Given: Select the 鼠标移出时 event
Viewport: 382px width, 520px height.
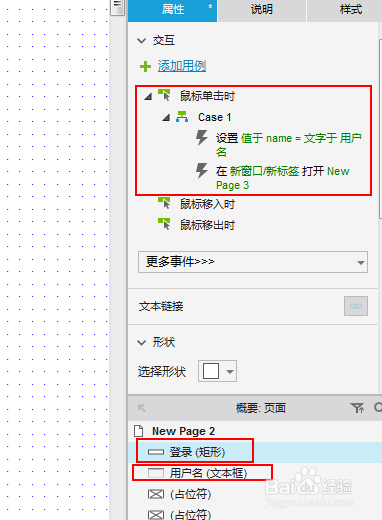Looking at the screenshot, I should [x=207, y=225].
